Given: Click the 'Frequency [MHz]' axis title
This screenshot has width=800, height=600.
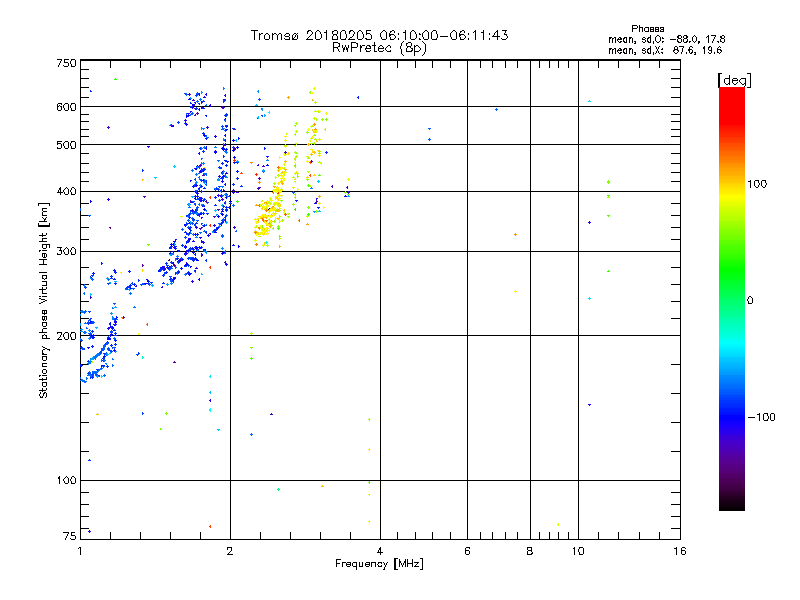Looking at the screenshot, I should [379, 564].
